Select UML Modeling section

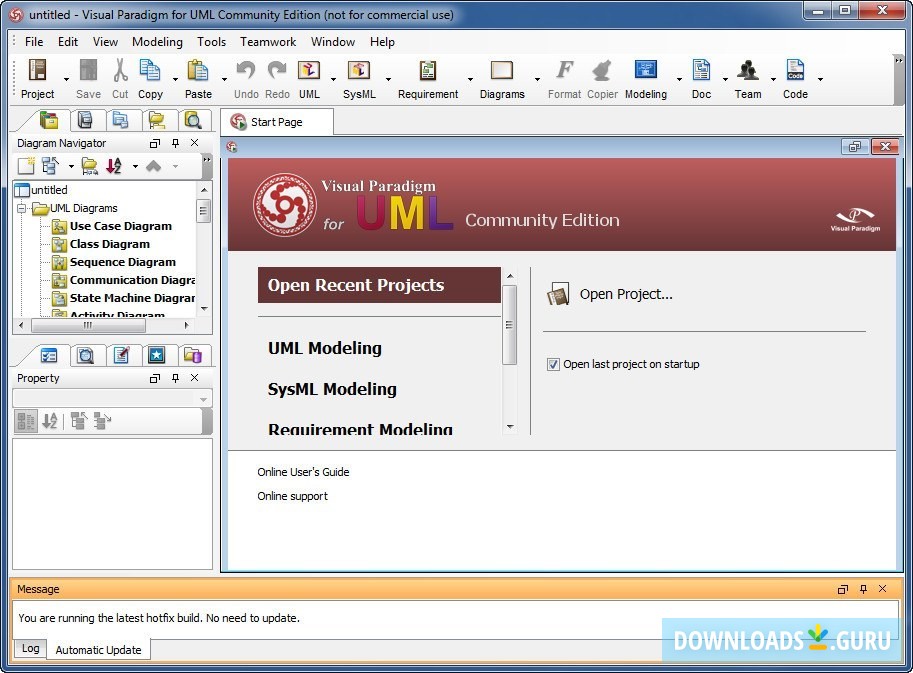coord(325,348)
